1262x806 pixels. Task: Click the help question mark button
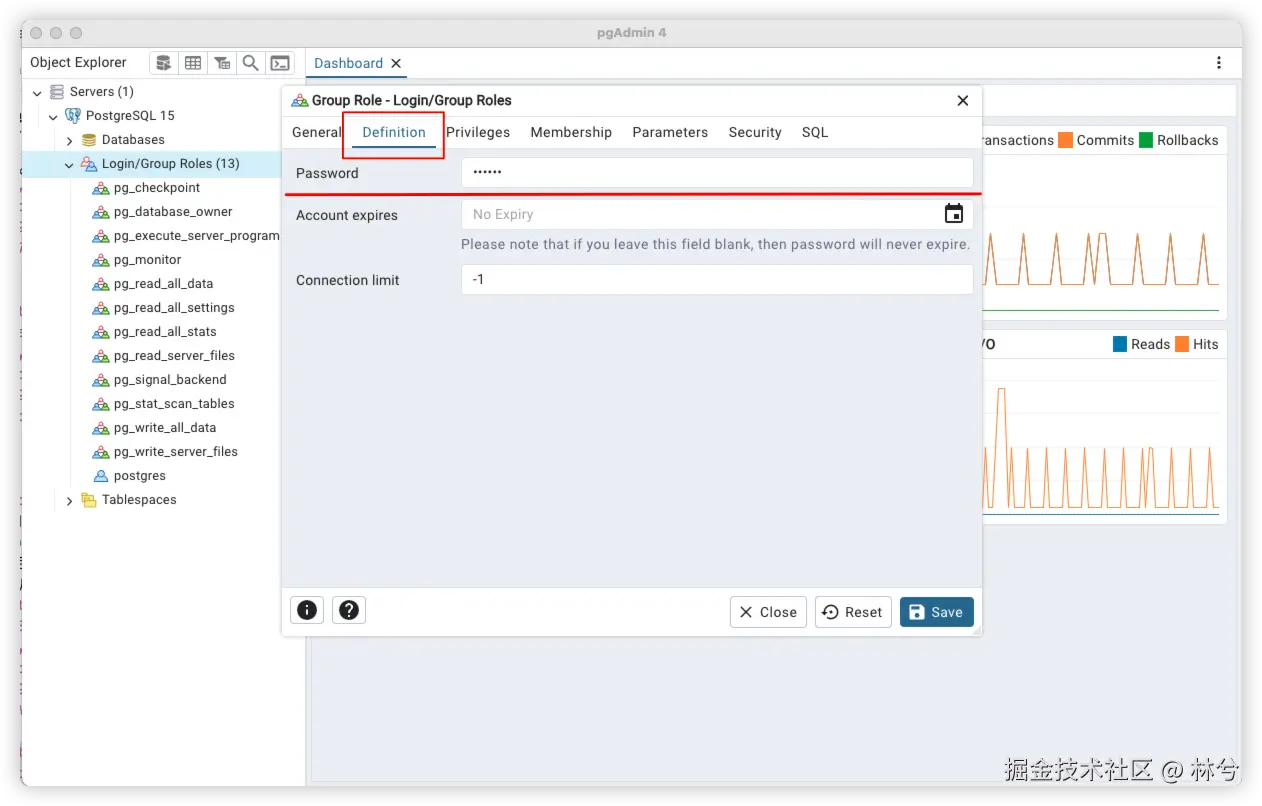349,609
